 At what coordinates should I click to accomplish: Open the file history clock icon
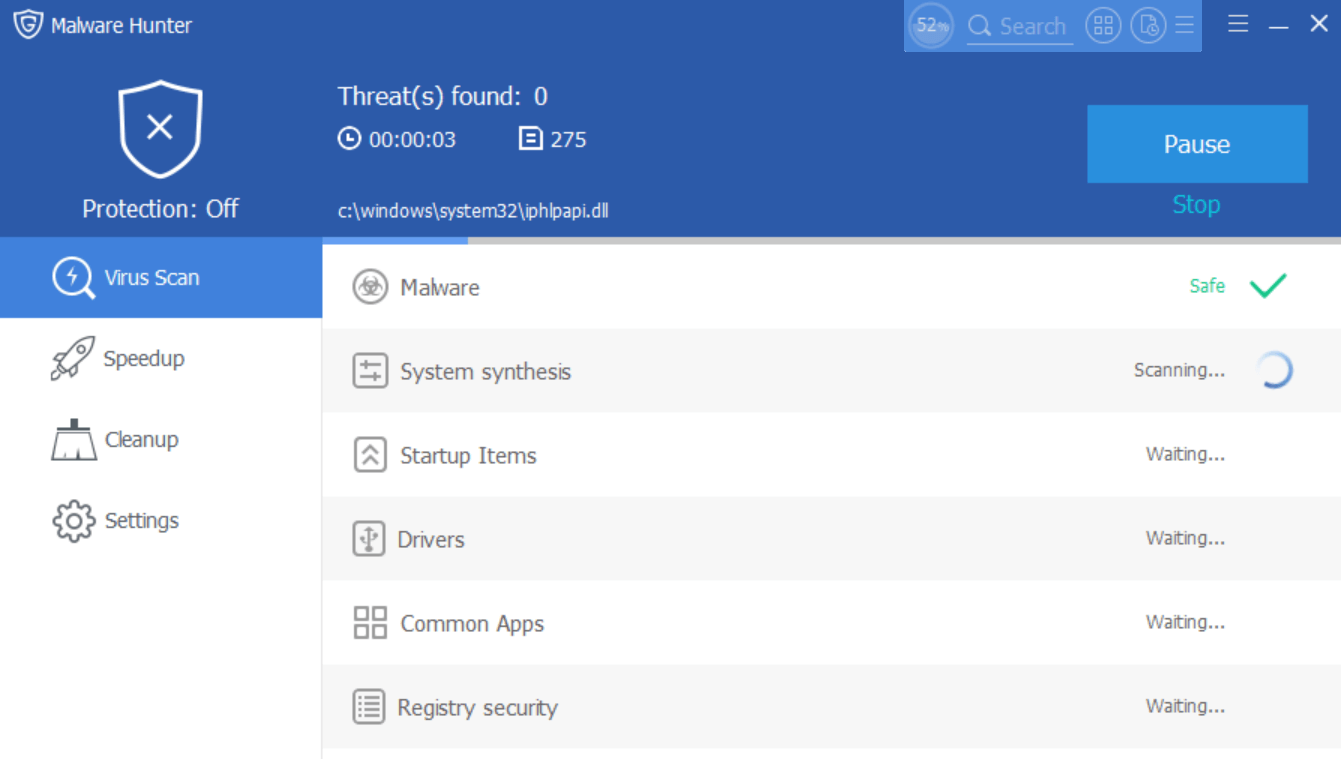[1148, 26]
